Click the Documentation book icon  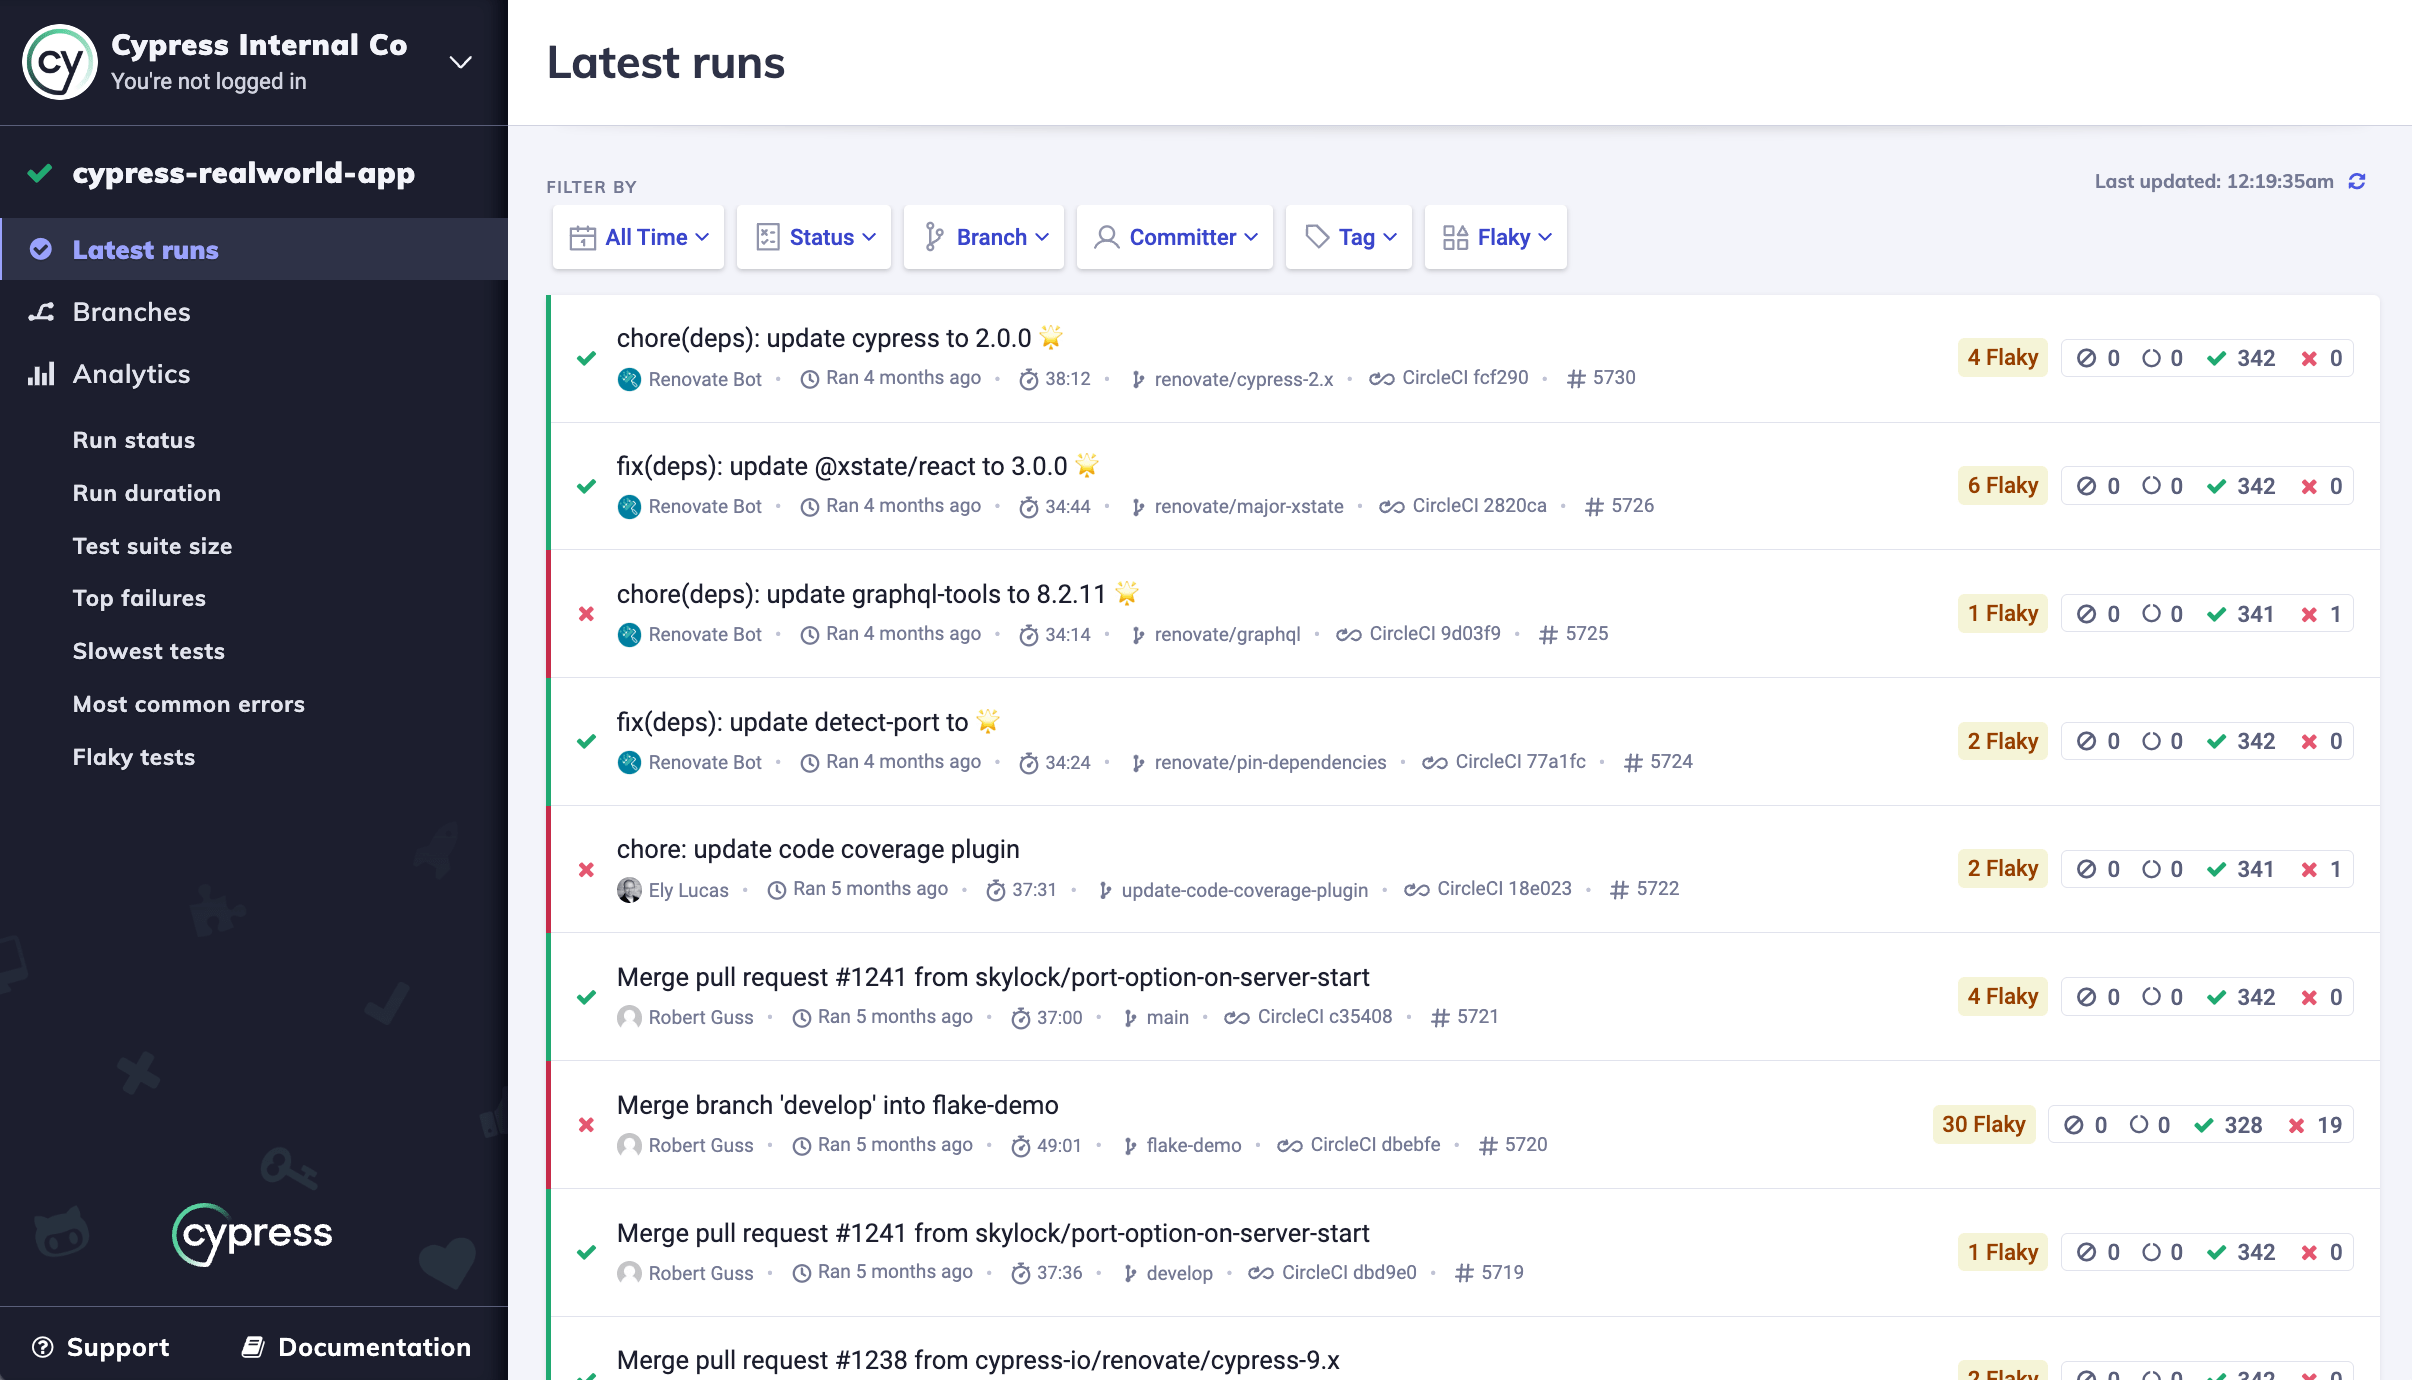click(253, 1346)
